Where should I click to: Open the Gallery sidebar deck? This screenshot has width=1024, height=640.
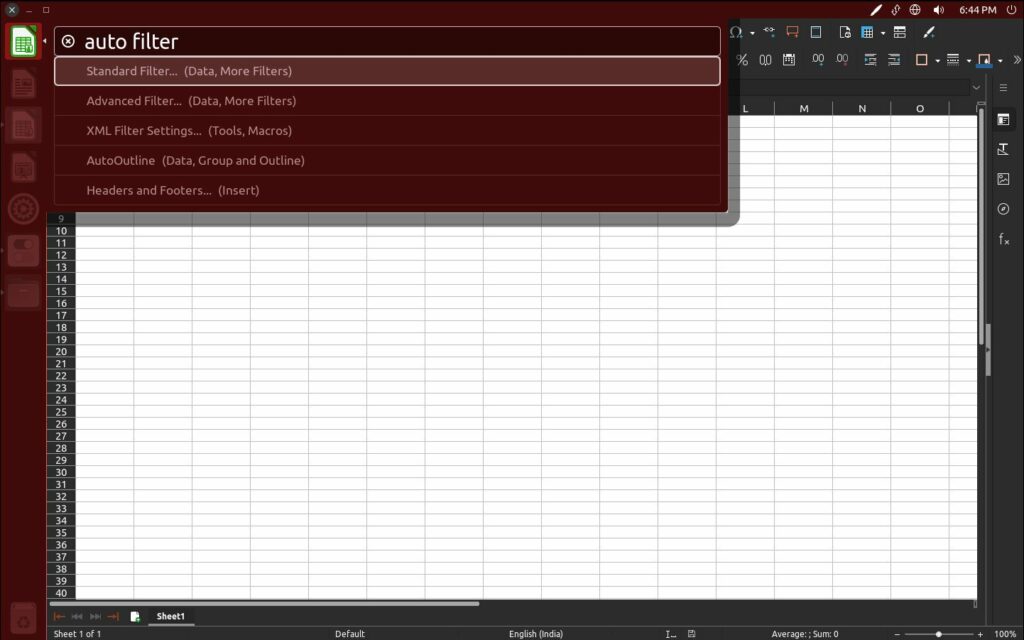[1004, 179]
